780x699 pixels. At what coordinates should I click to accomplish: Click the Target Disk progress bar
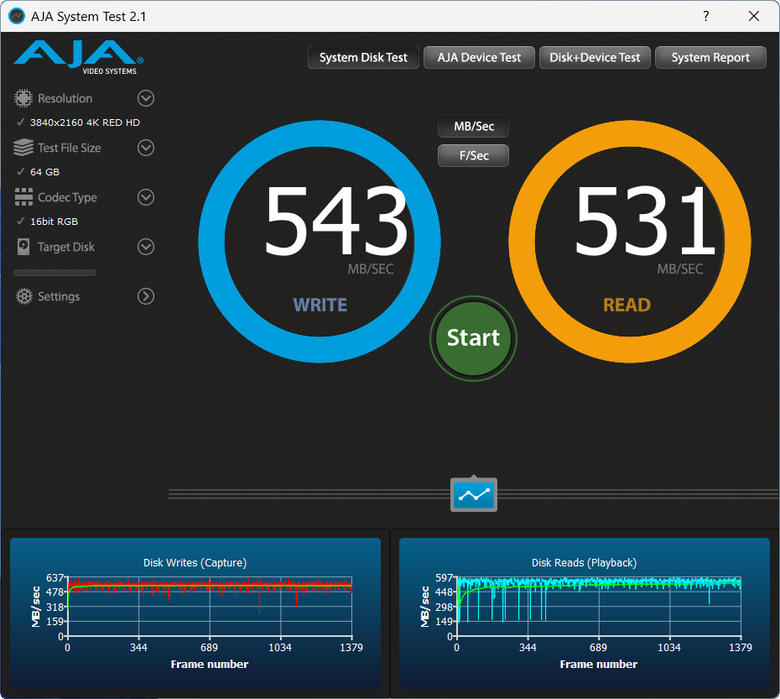coord(55,272)
